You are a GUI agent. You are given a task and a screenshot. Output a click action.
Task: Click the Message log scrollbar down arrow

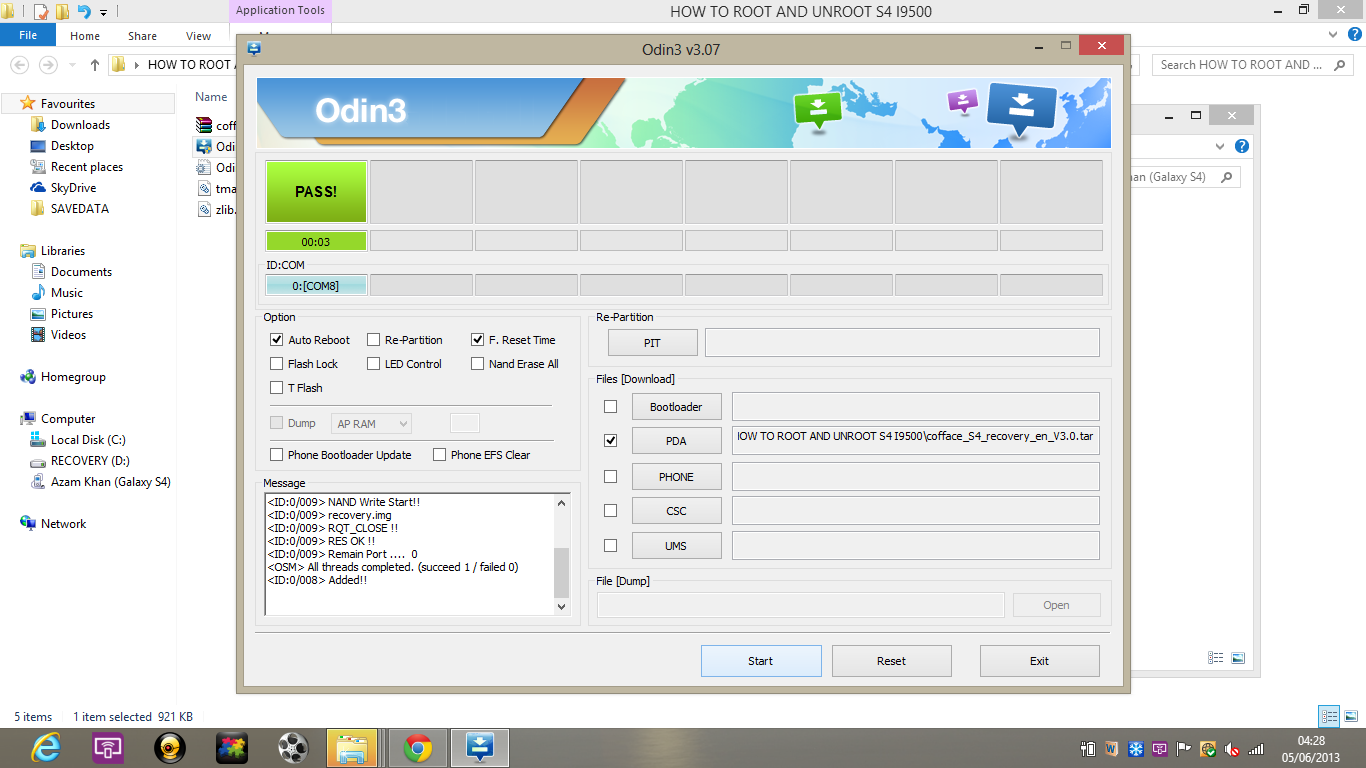pyautogui.click(x=561, y=606)
